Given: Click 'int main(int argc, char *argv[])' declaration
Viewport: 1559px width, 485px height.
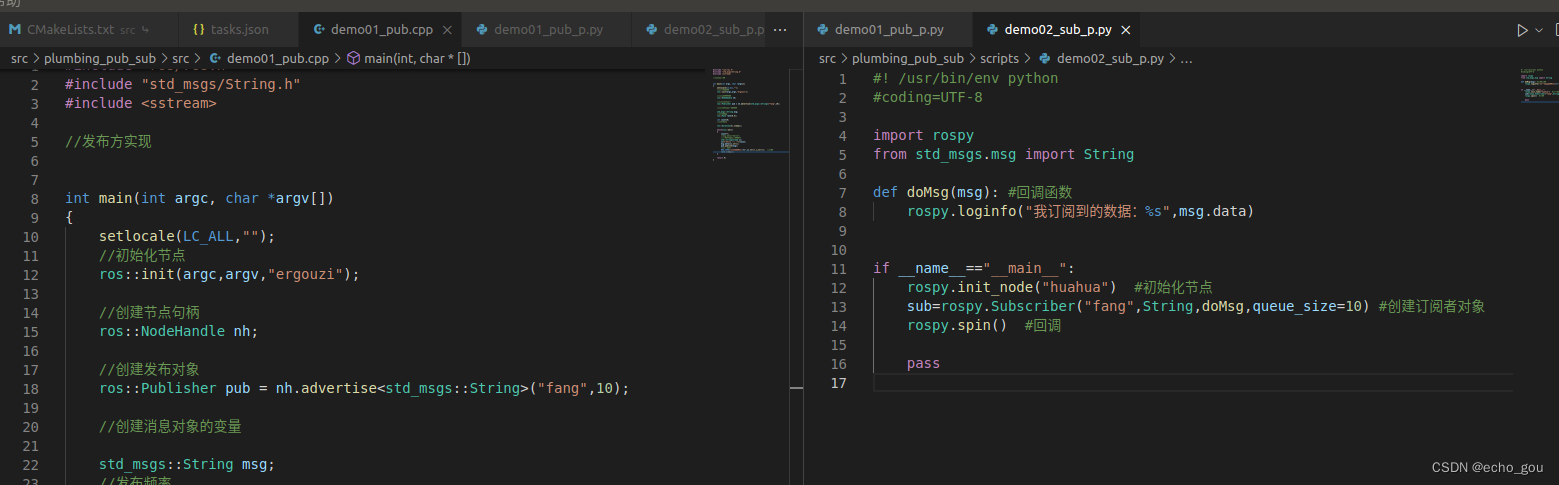Looking at the screenshot, I should 199,198.
